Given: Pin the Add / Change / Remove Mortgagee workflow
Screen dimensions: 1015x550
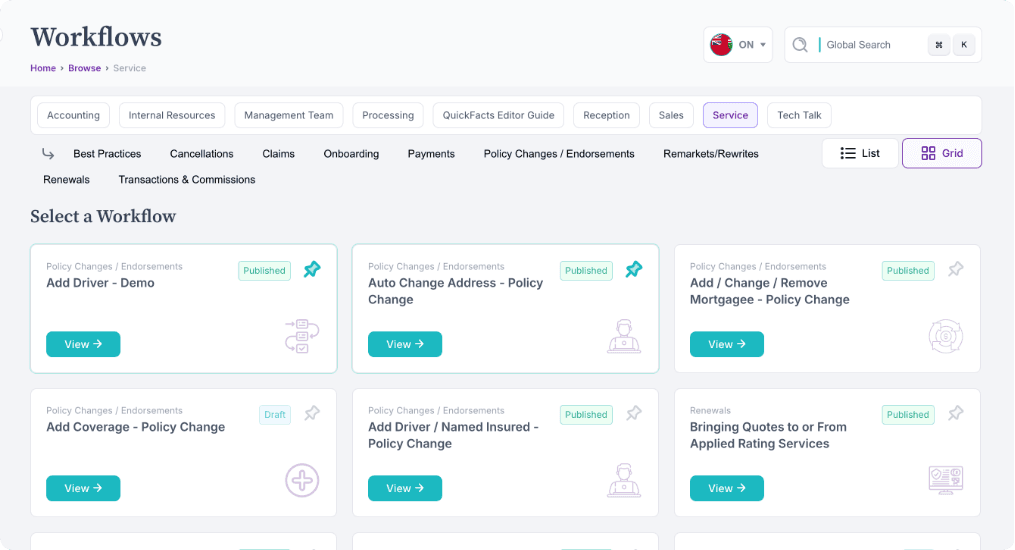Looking at the screenshot, I should [x=956, y=270].
